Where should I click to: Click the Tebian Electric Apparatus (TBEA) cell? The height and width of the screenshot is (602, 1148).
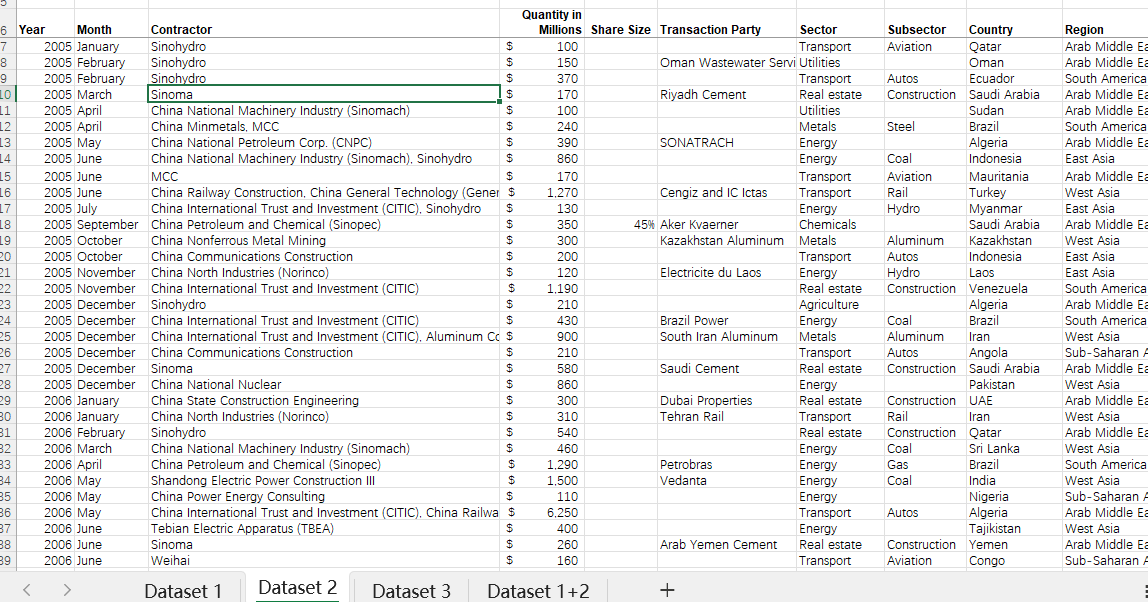324,529
